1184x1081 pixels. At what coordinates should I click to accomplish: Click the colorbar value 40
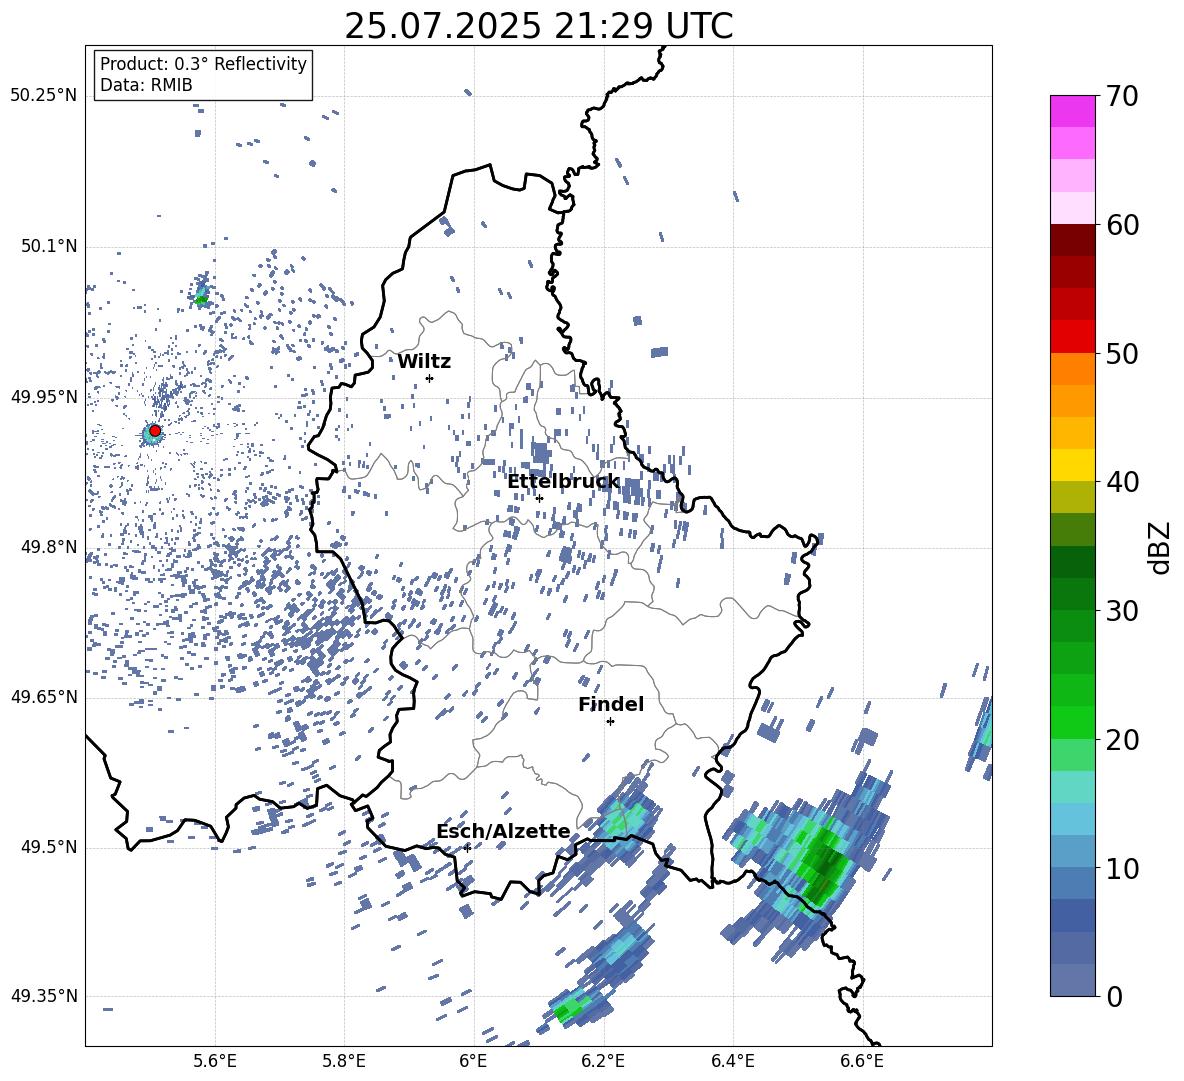1122,482
